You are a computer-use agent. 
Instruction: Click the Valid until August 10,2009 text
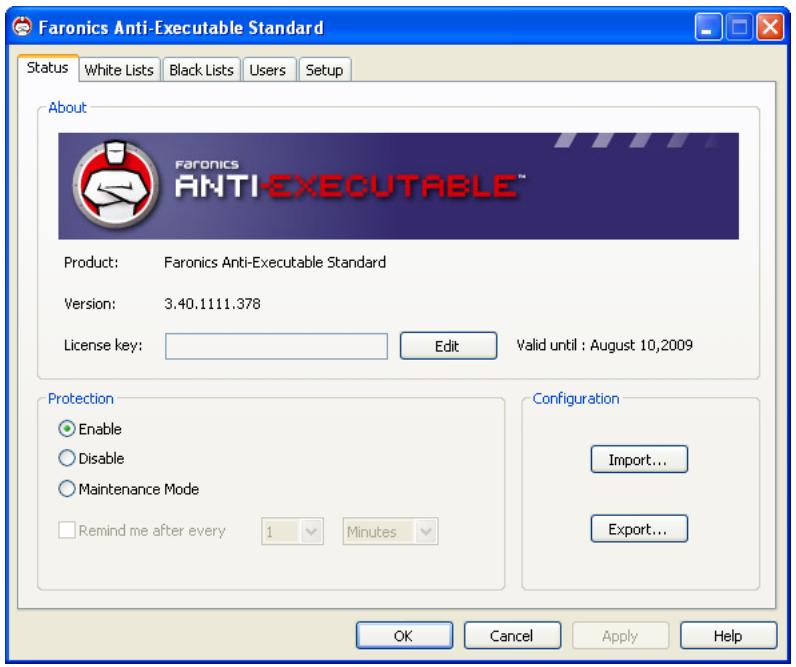(605, 345)
